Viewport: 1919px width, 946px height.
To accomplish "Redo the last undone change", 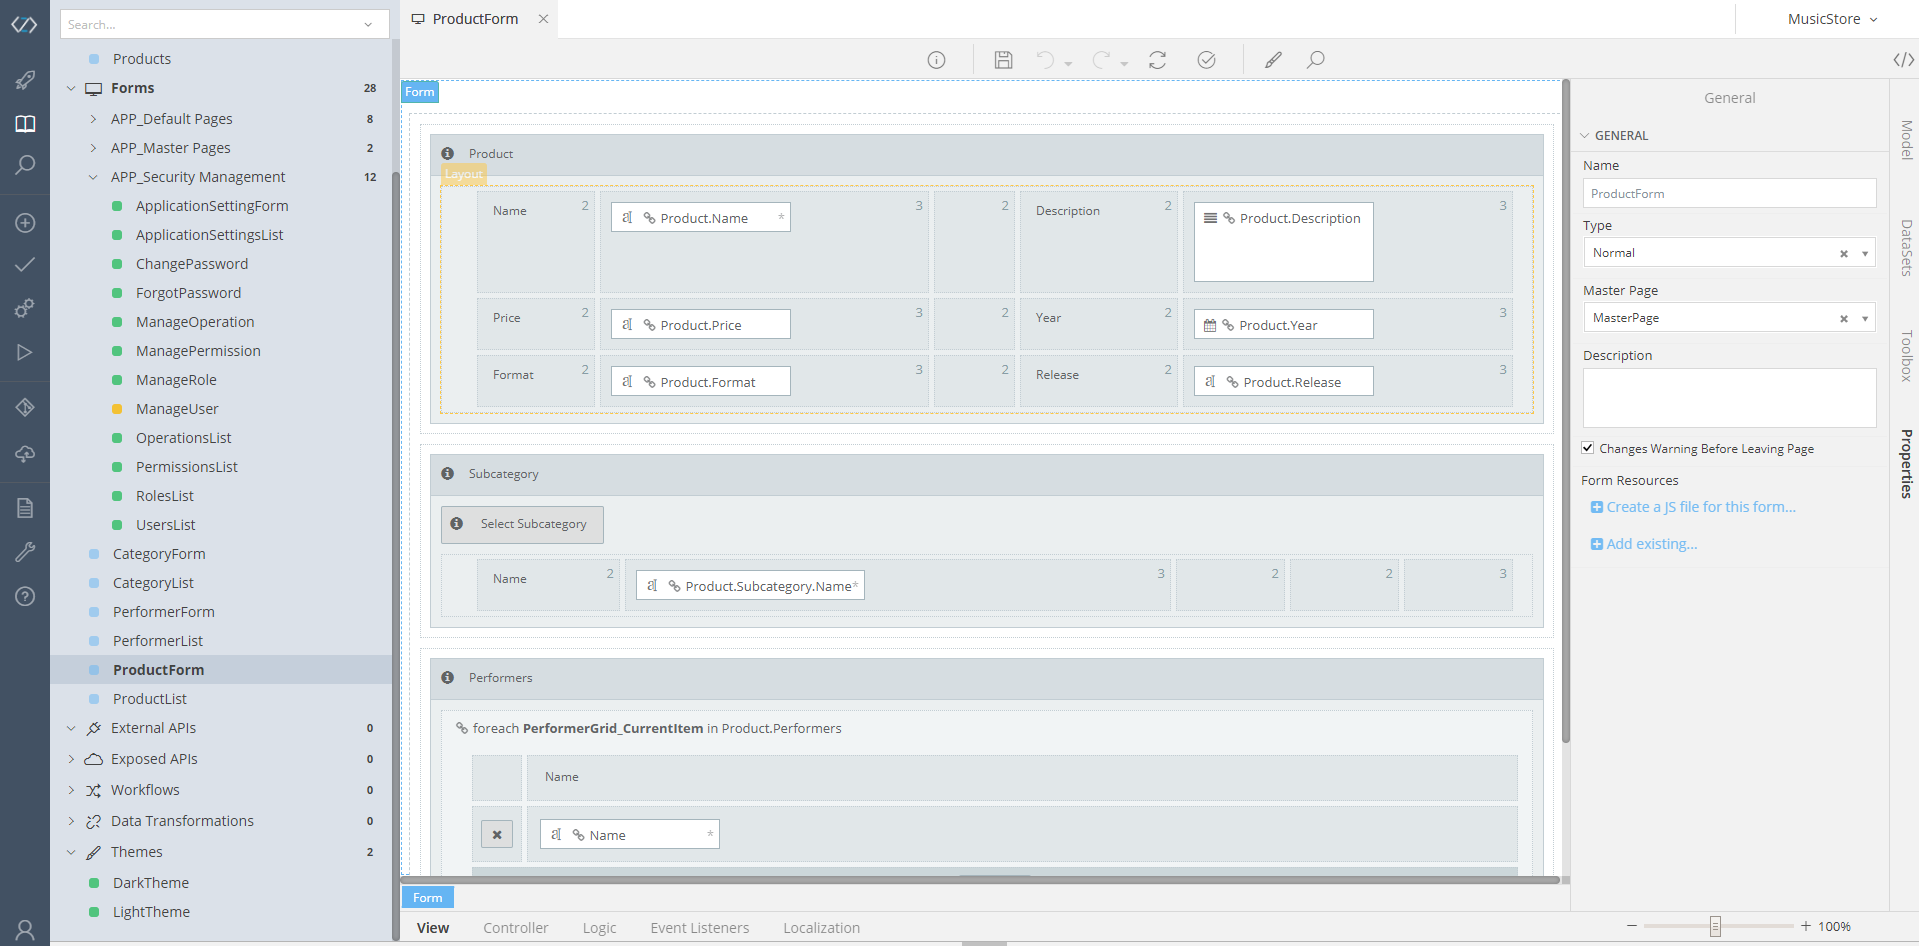I will (1102, 59).
